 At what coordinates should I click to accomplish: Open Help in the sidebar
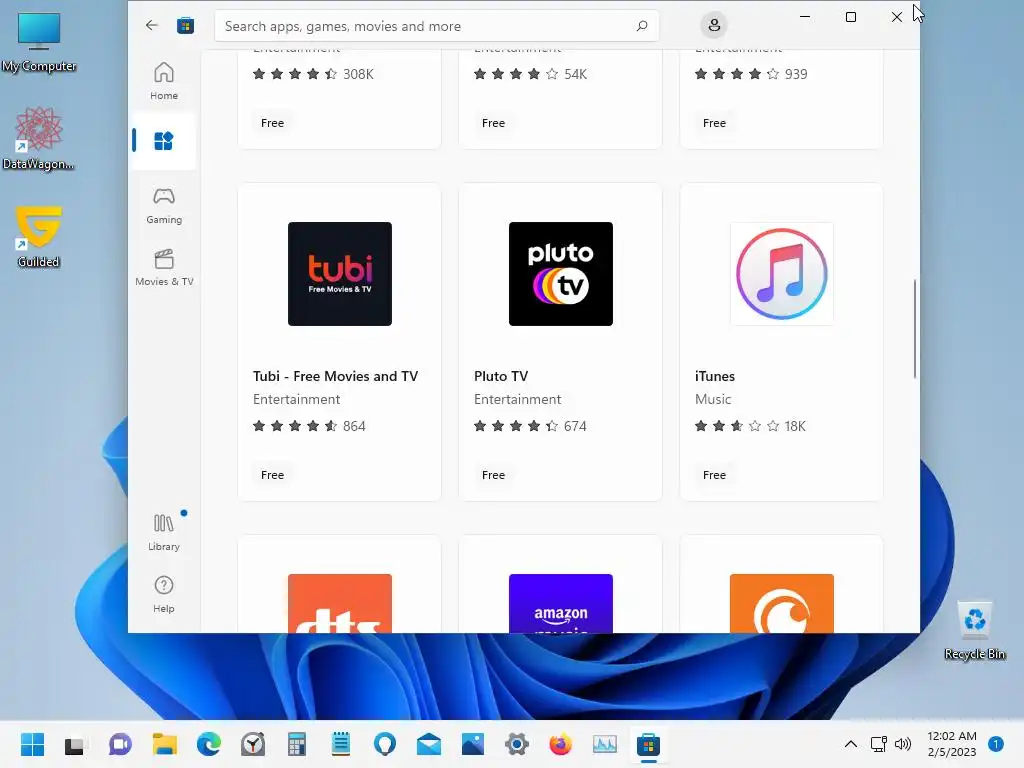pos(163,594)
